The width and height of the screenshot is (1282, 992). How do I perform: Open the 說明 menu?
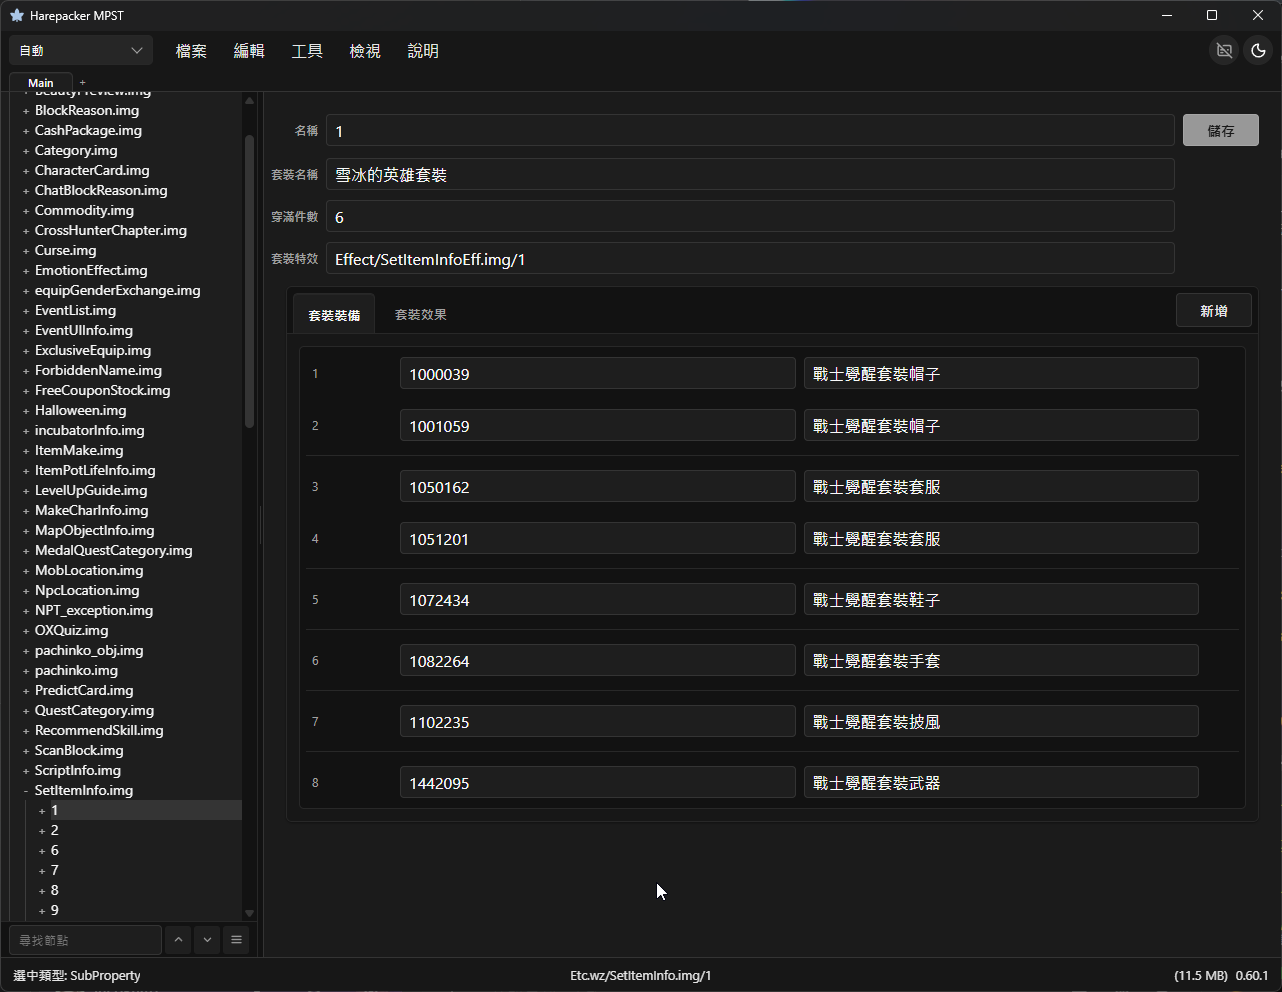click(423, 51)
